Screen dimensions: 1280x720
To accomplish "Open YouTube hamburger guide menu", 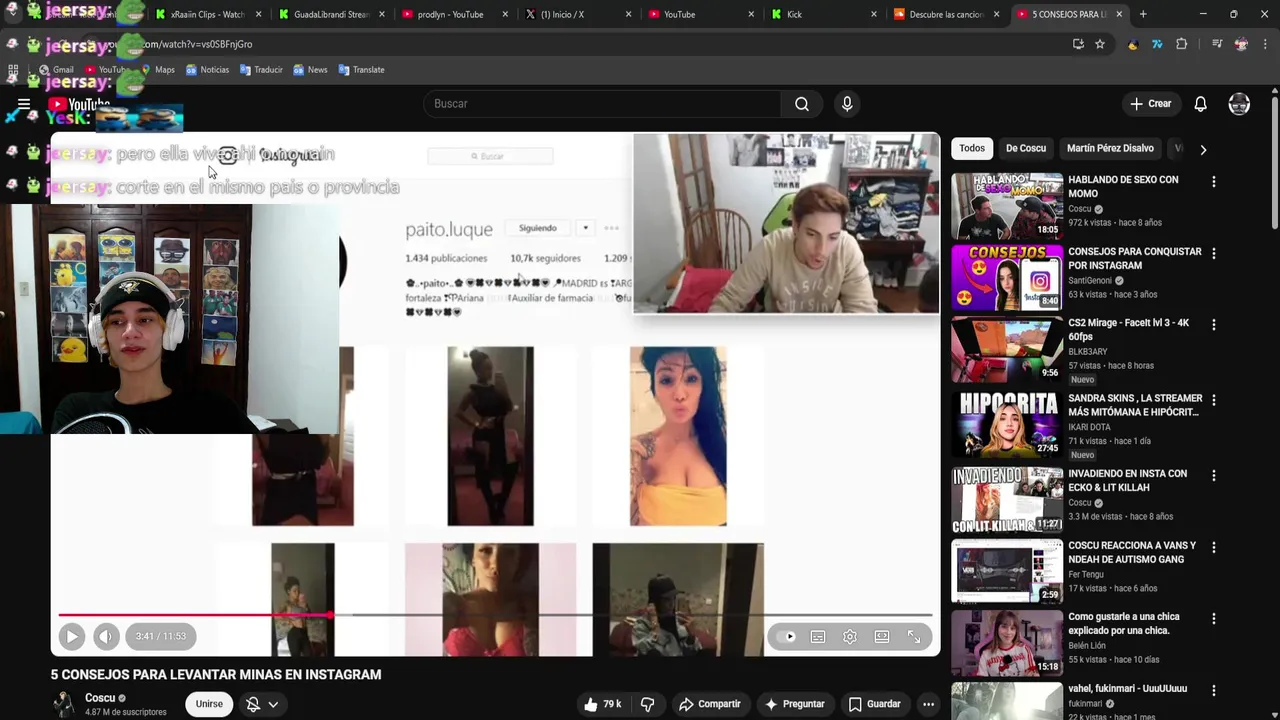I will tap(24, 104).
